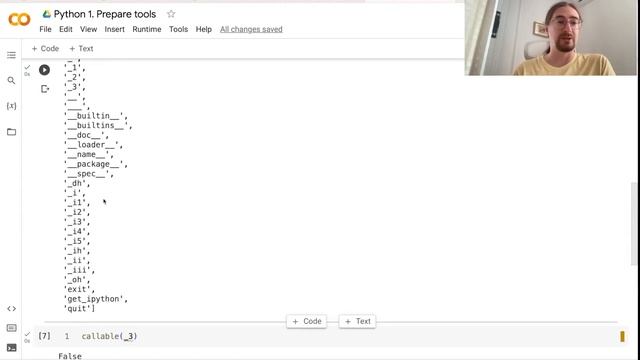Click the '_oh' output line
Image resolution: width=640 pixels, height=360 pixels.
(x=77, y=280)
